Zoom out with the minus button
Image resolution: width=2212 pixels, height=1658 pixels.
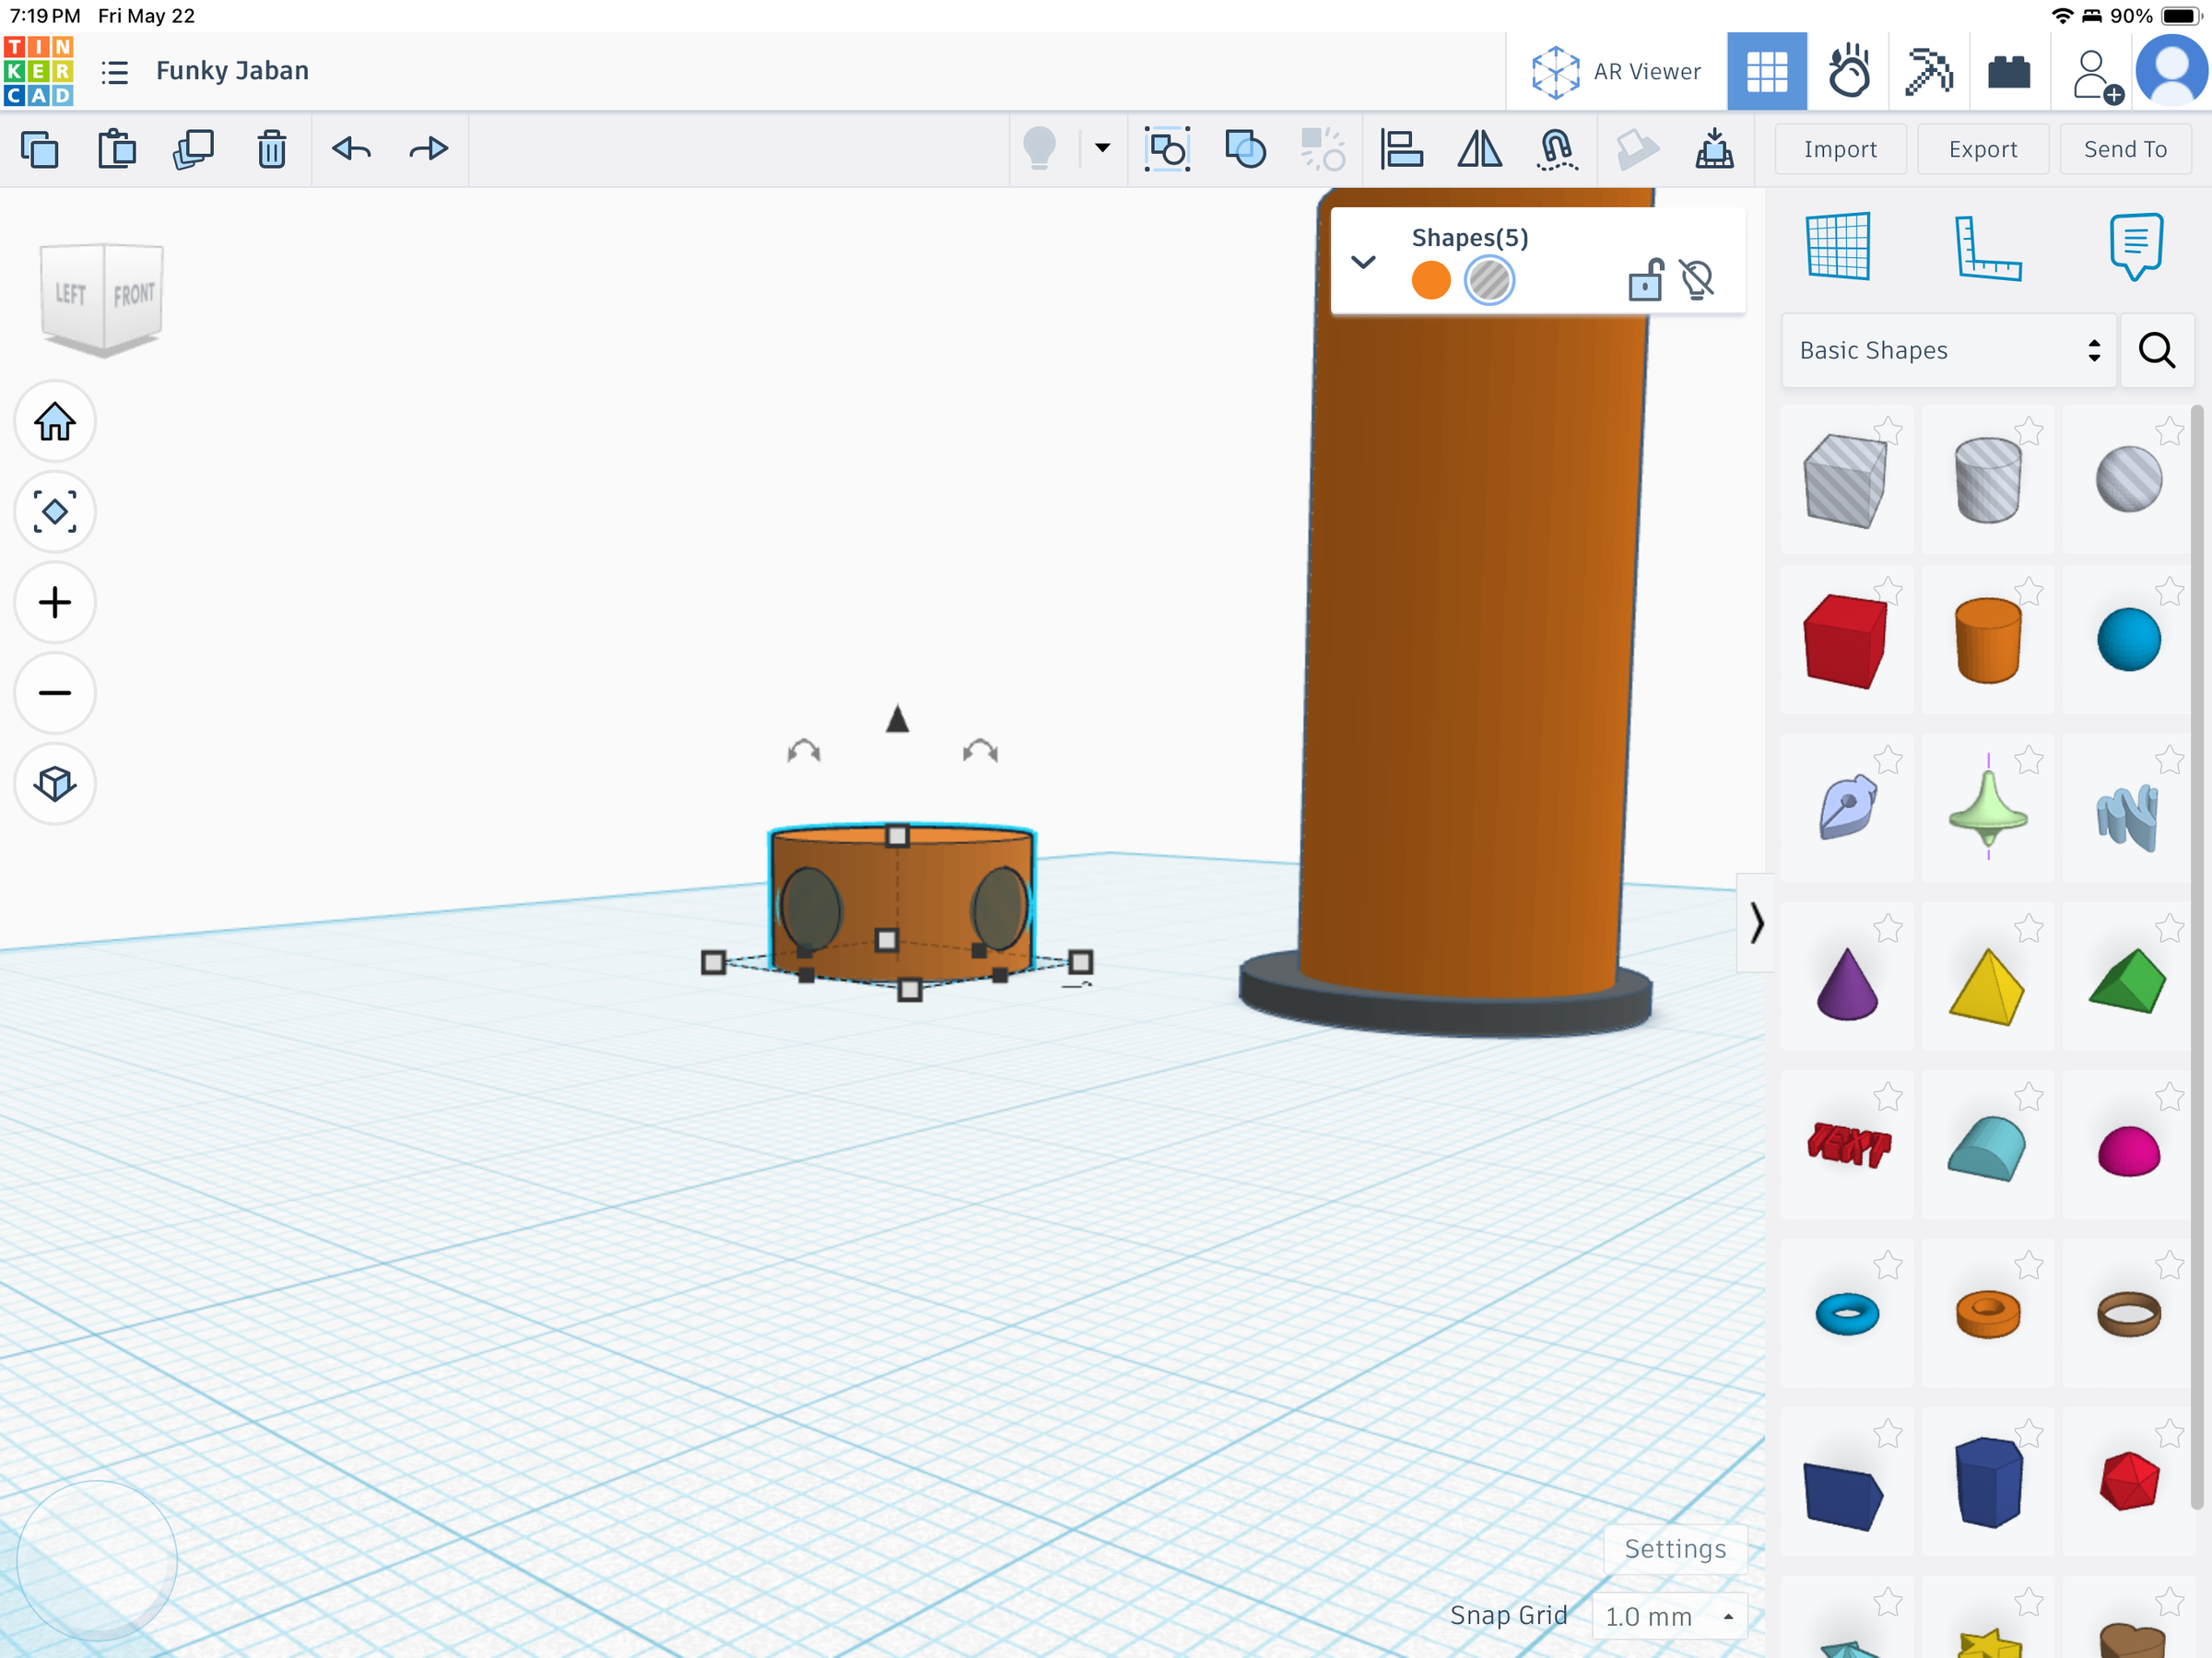click(55, 693)
